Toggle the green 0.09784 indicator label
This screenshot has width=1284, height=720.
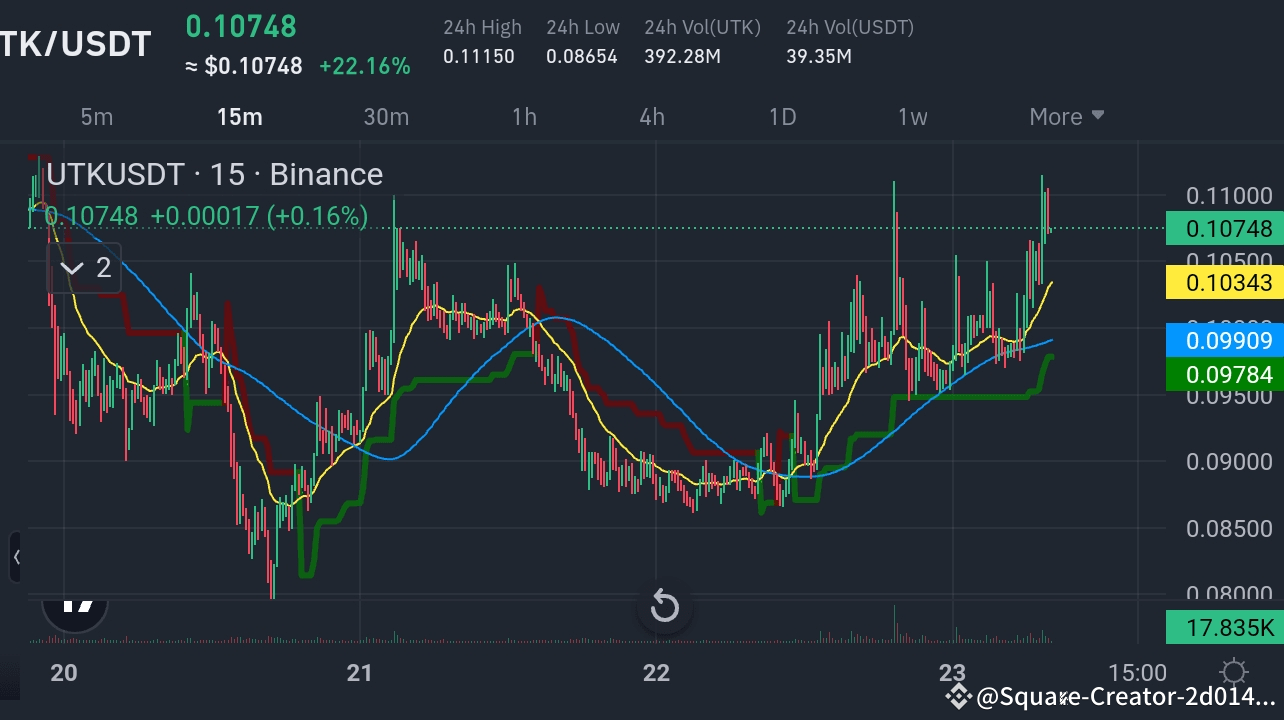[1223, 374]
